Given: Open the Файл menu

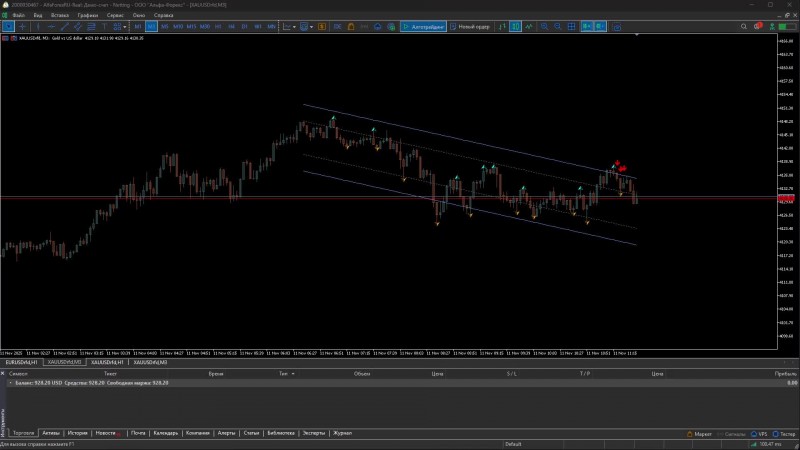Looking at the screenshot, I should click(x=18, y=15).
